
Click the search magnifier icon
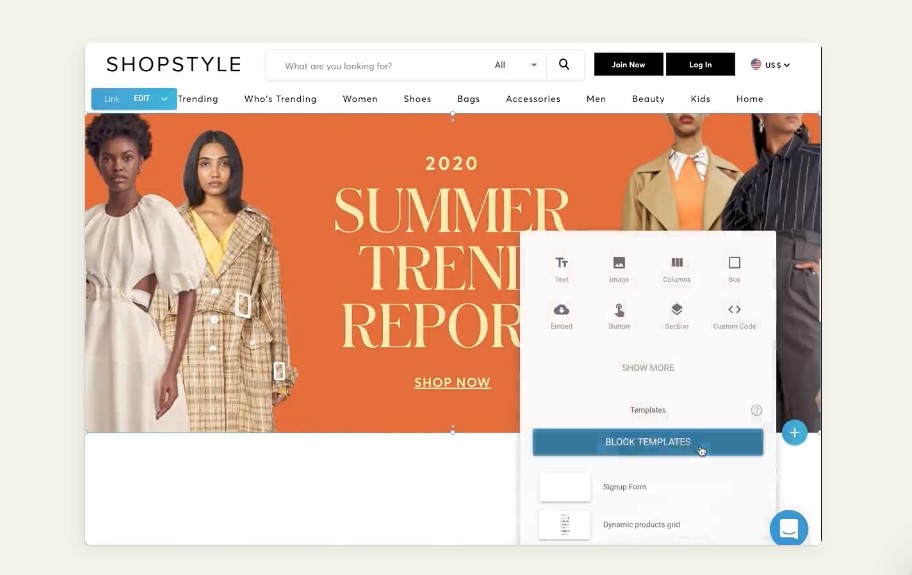tap(564, 65)
